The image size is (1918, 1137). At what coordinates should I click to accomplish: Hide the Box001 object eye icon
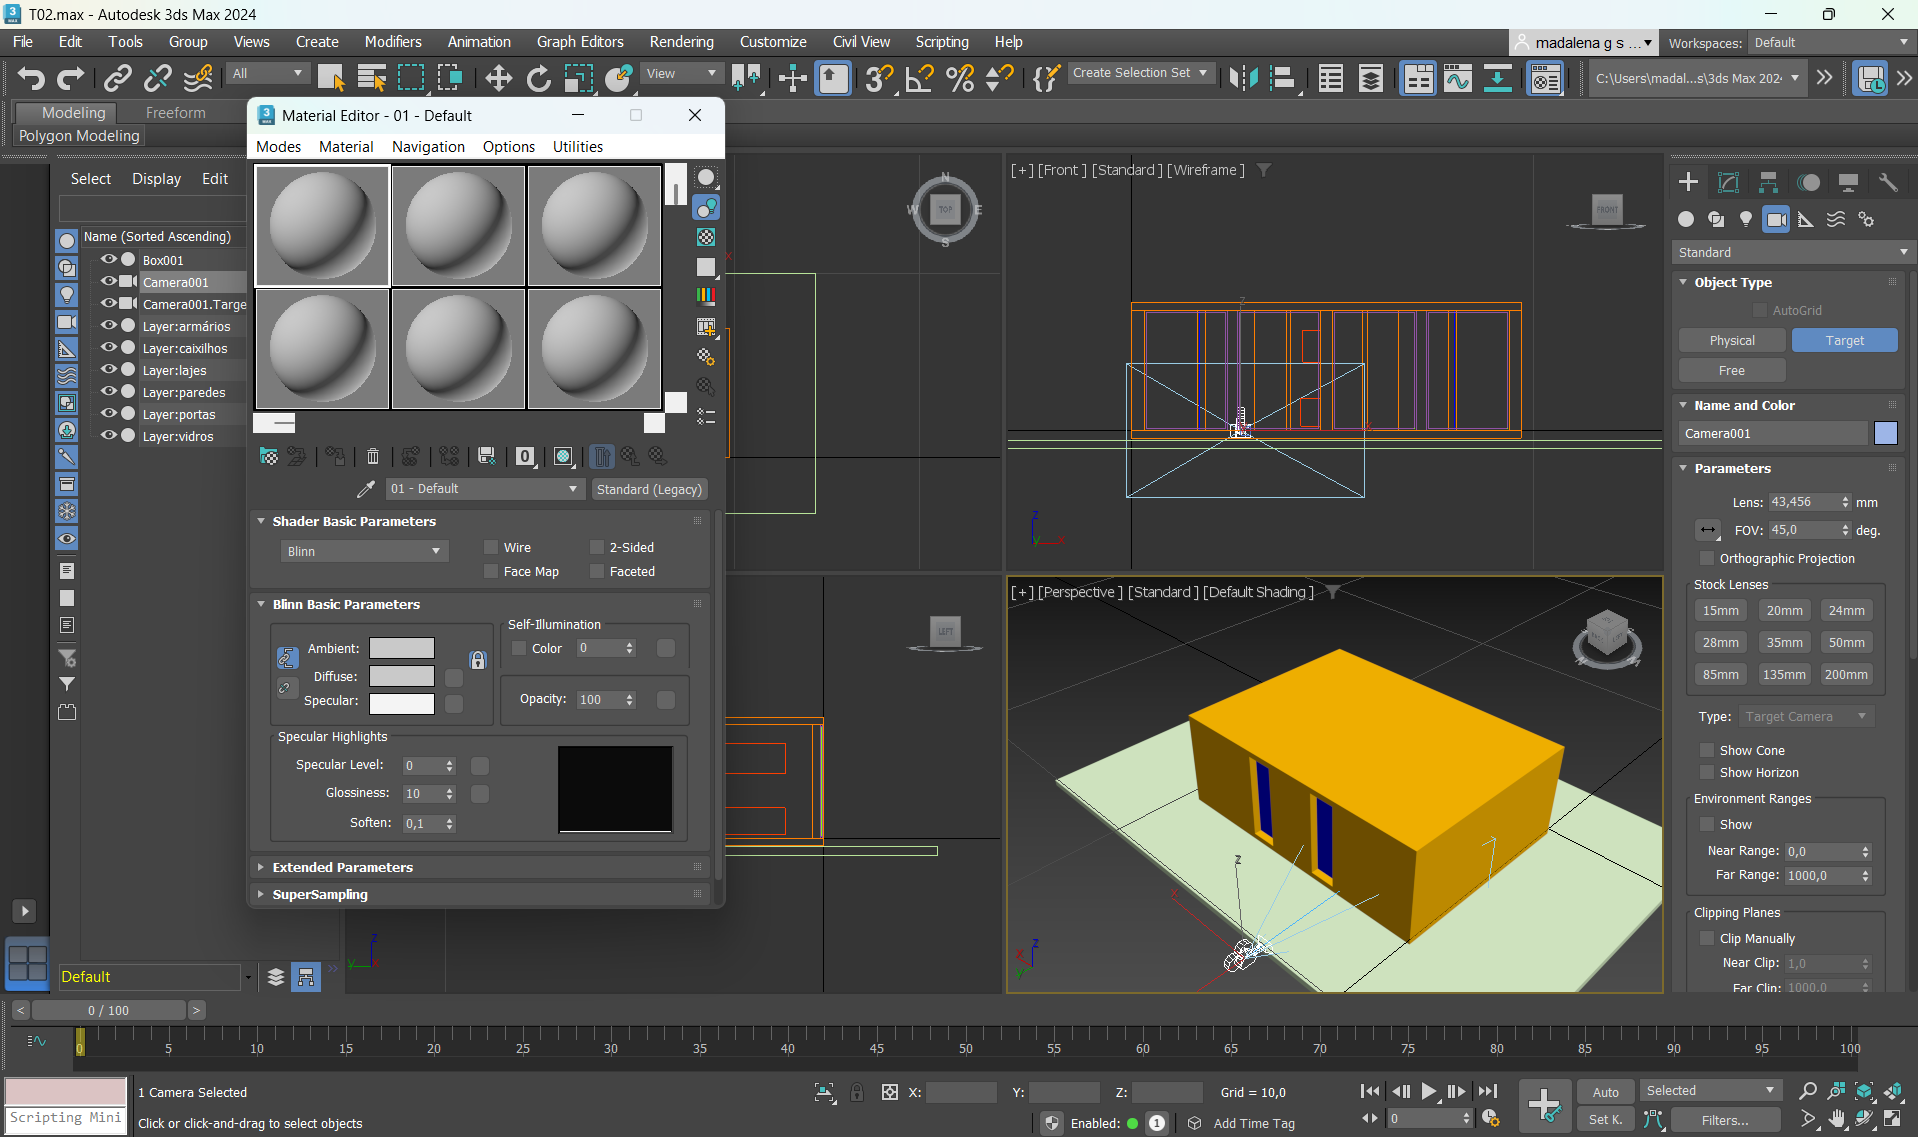click(109, 260)
